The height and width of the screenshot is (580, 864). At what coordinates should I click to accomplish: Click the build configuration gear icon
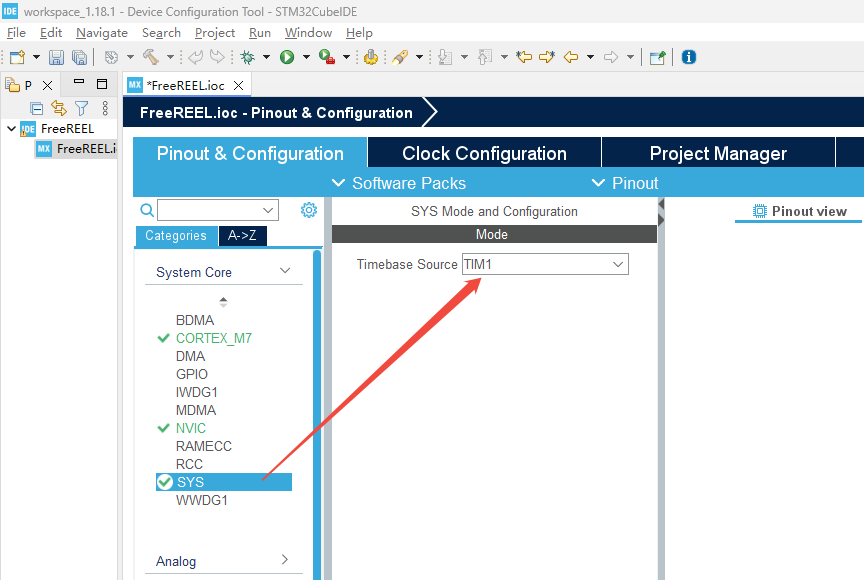coord(111,57)
